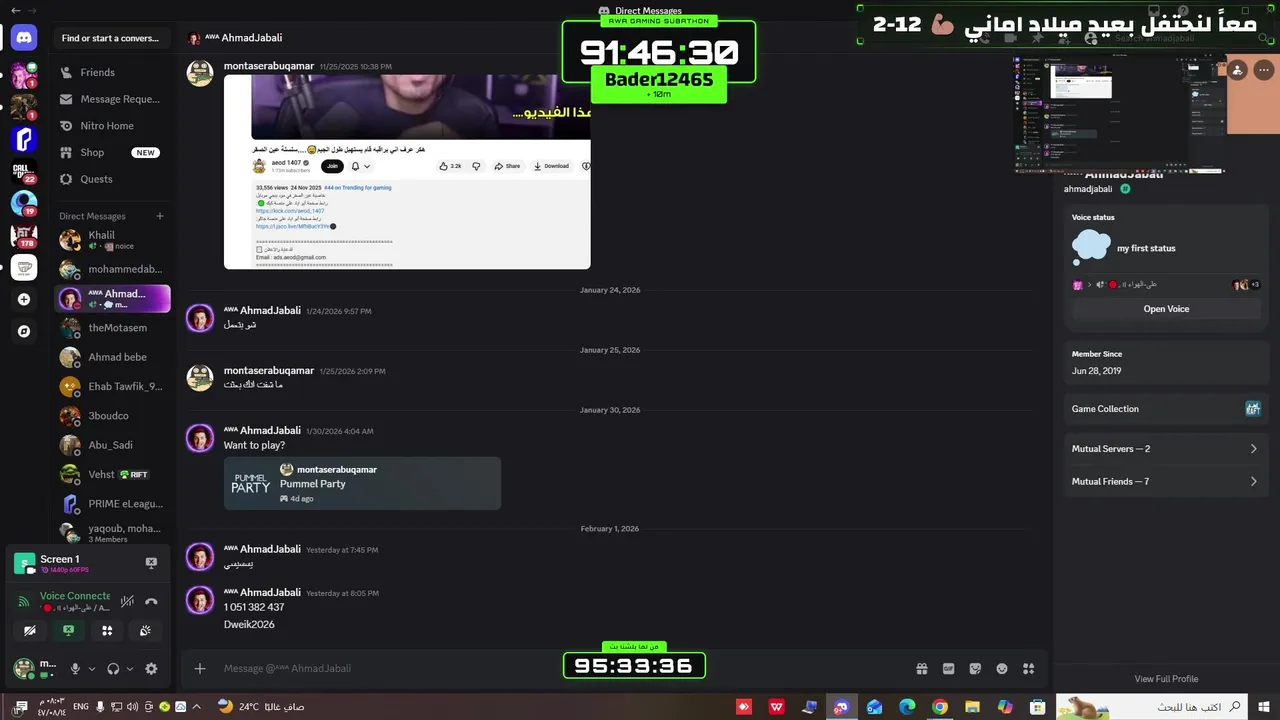This screenshot has width=1280, height=720.
Task: Attach a file with plus button
Action: tap(200, 668)
